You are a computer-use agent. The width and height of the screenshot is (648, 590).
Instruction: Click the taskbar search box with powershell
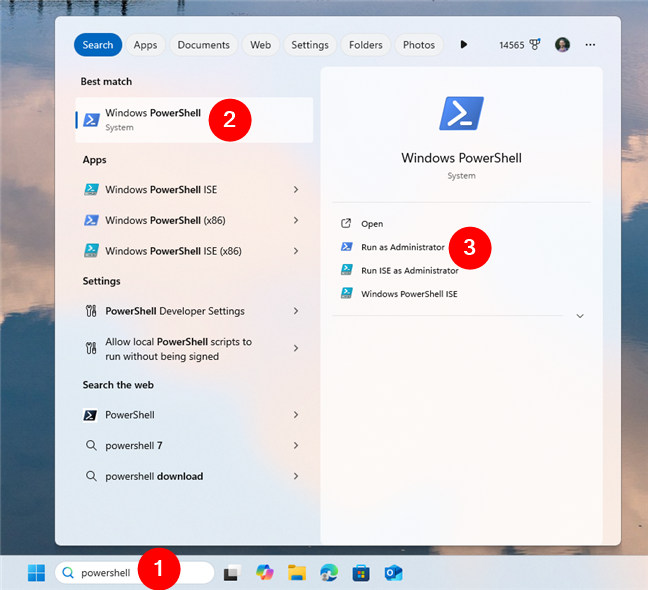point(135,573)
